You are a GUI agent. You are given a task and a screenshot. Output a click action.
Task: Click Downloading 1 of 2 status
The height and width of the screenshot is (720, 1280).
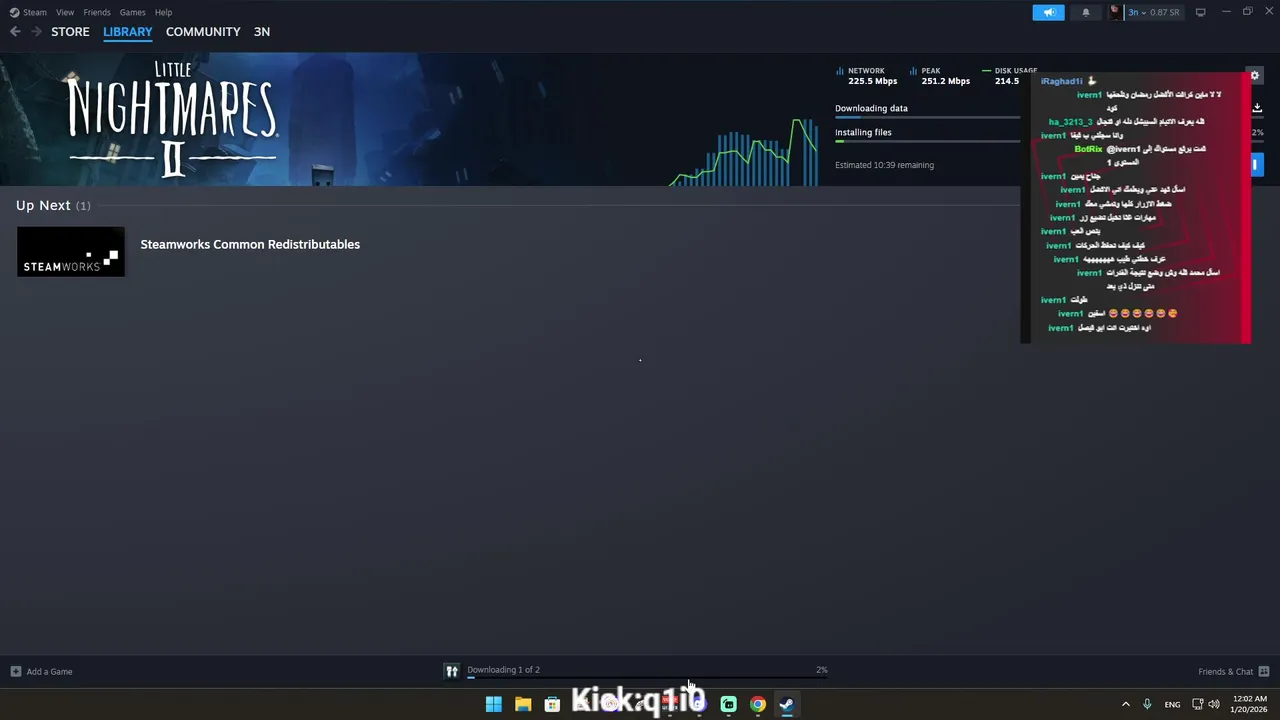pyautogui.click(x=503, y=670)
